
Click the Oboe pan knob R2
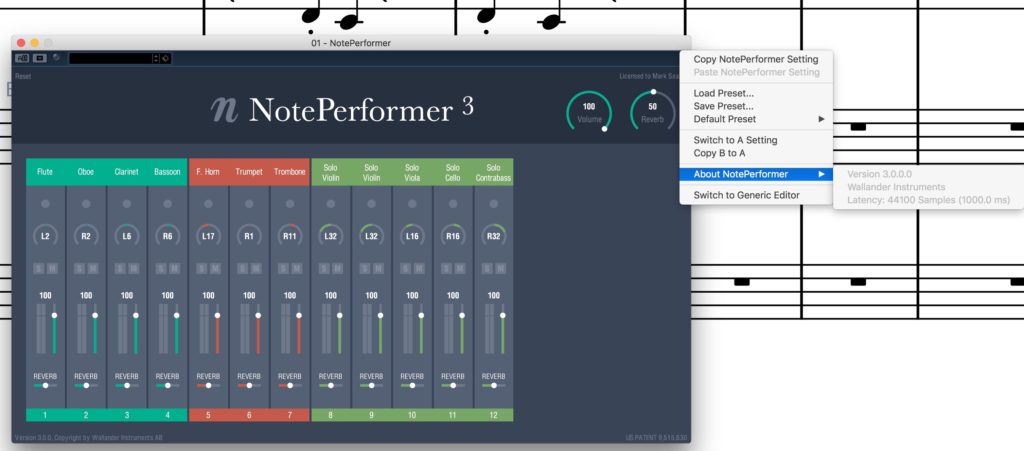[86, 236]
